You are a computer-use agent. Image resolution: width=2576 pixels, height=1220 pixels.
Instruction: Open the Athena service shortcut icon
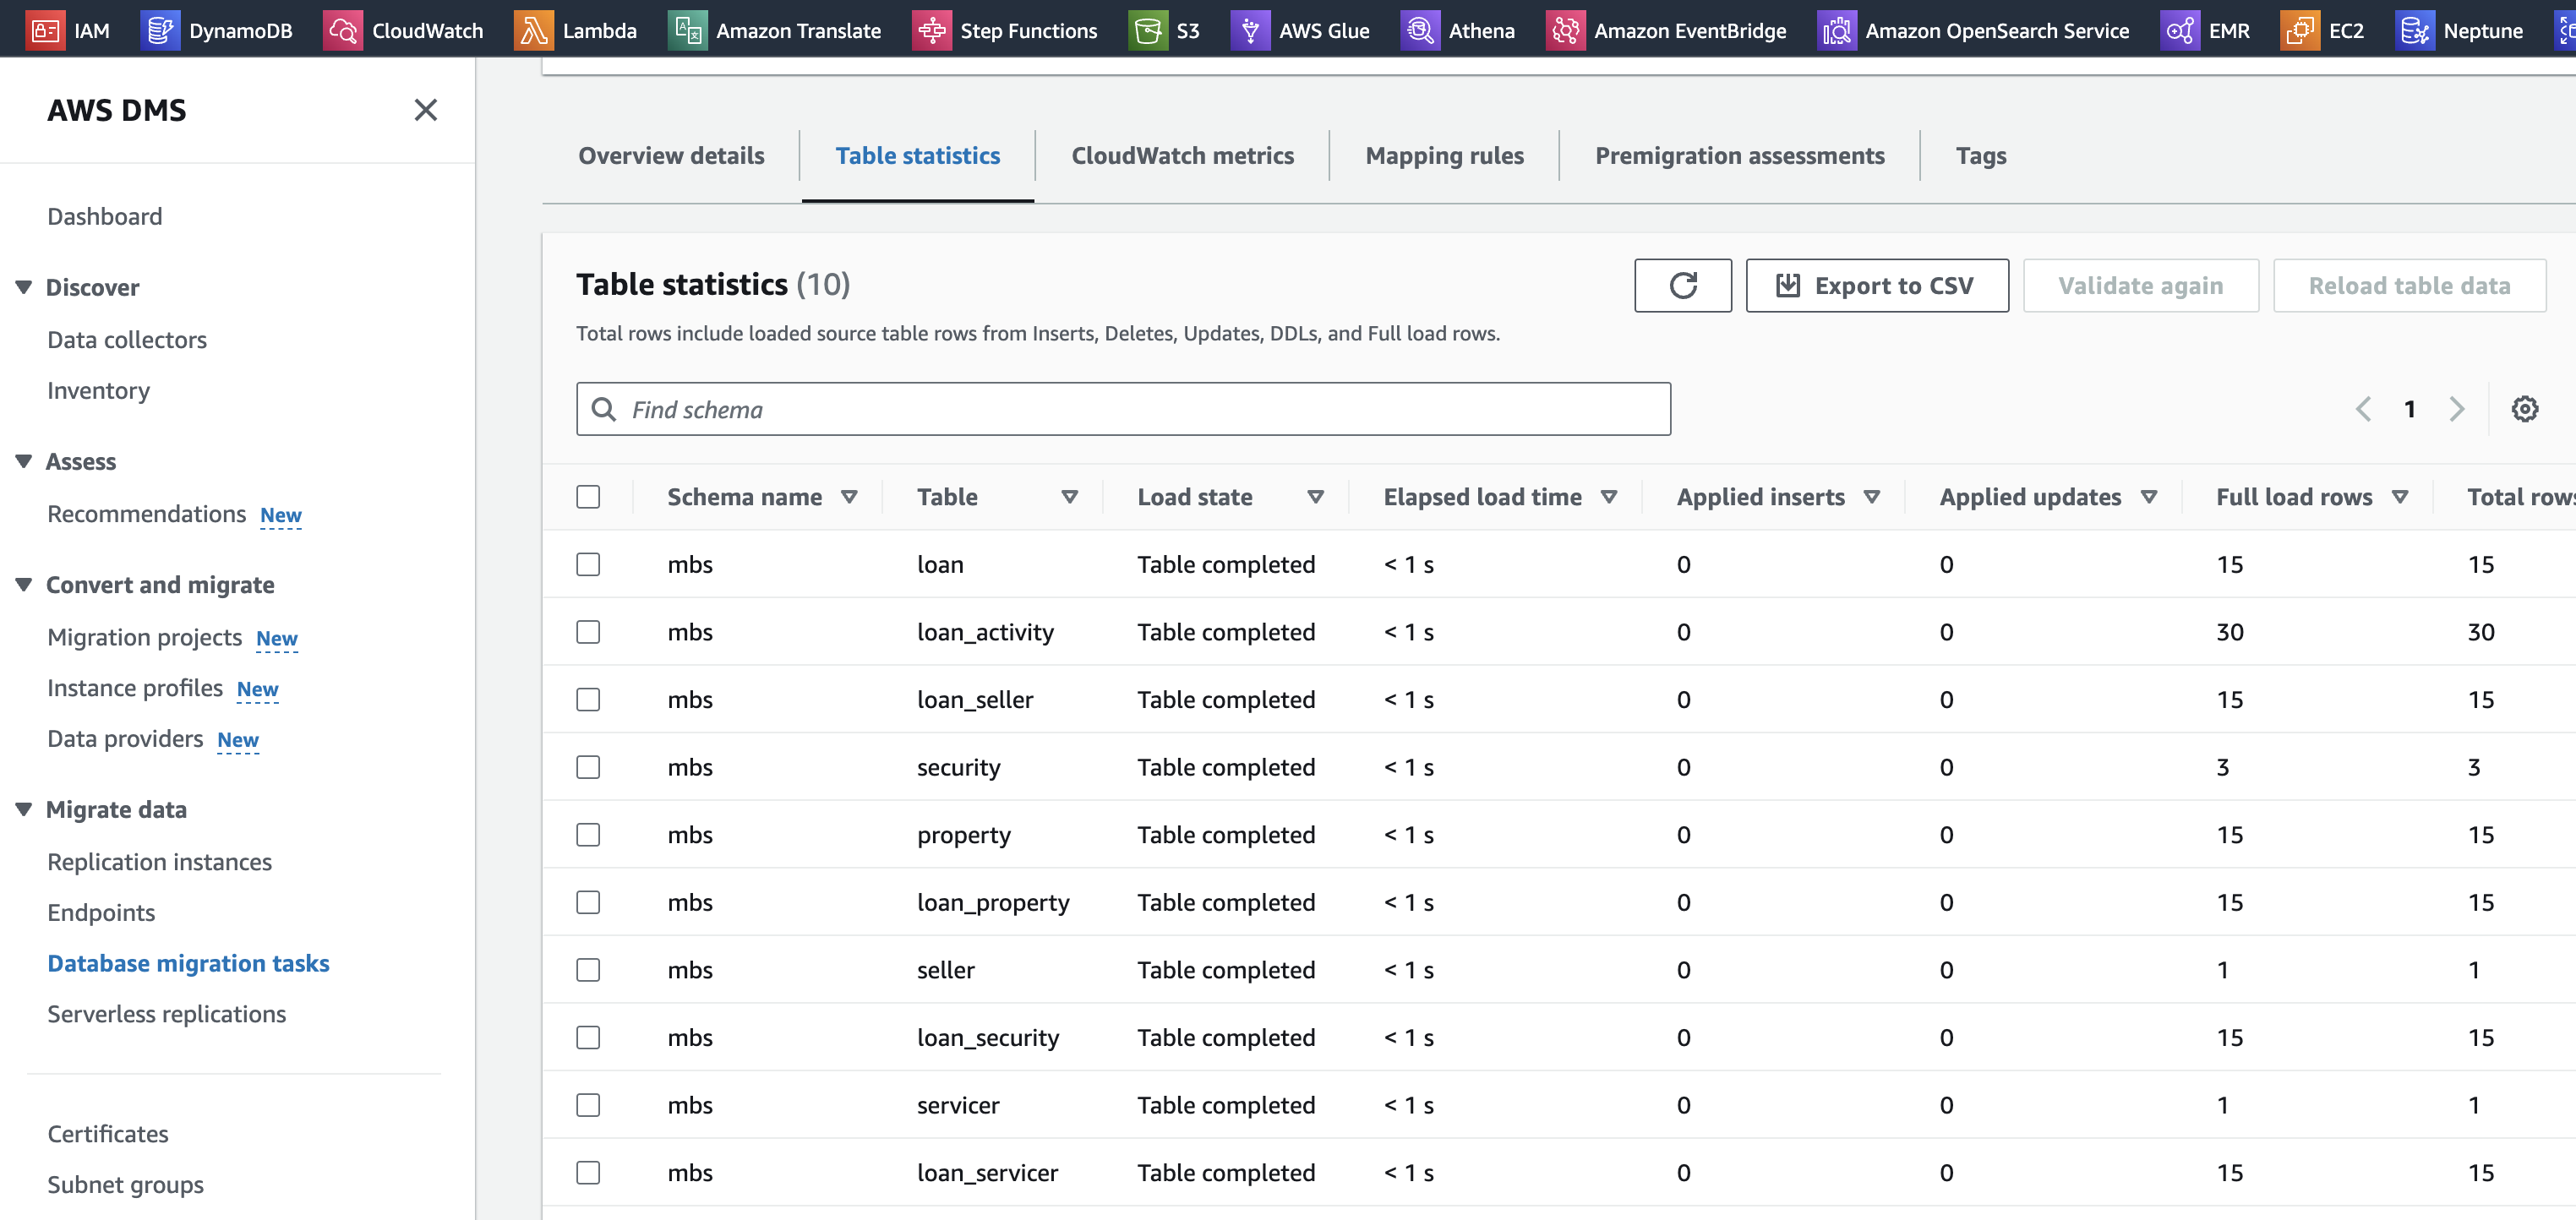(1419, 31)
